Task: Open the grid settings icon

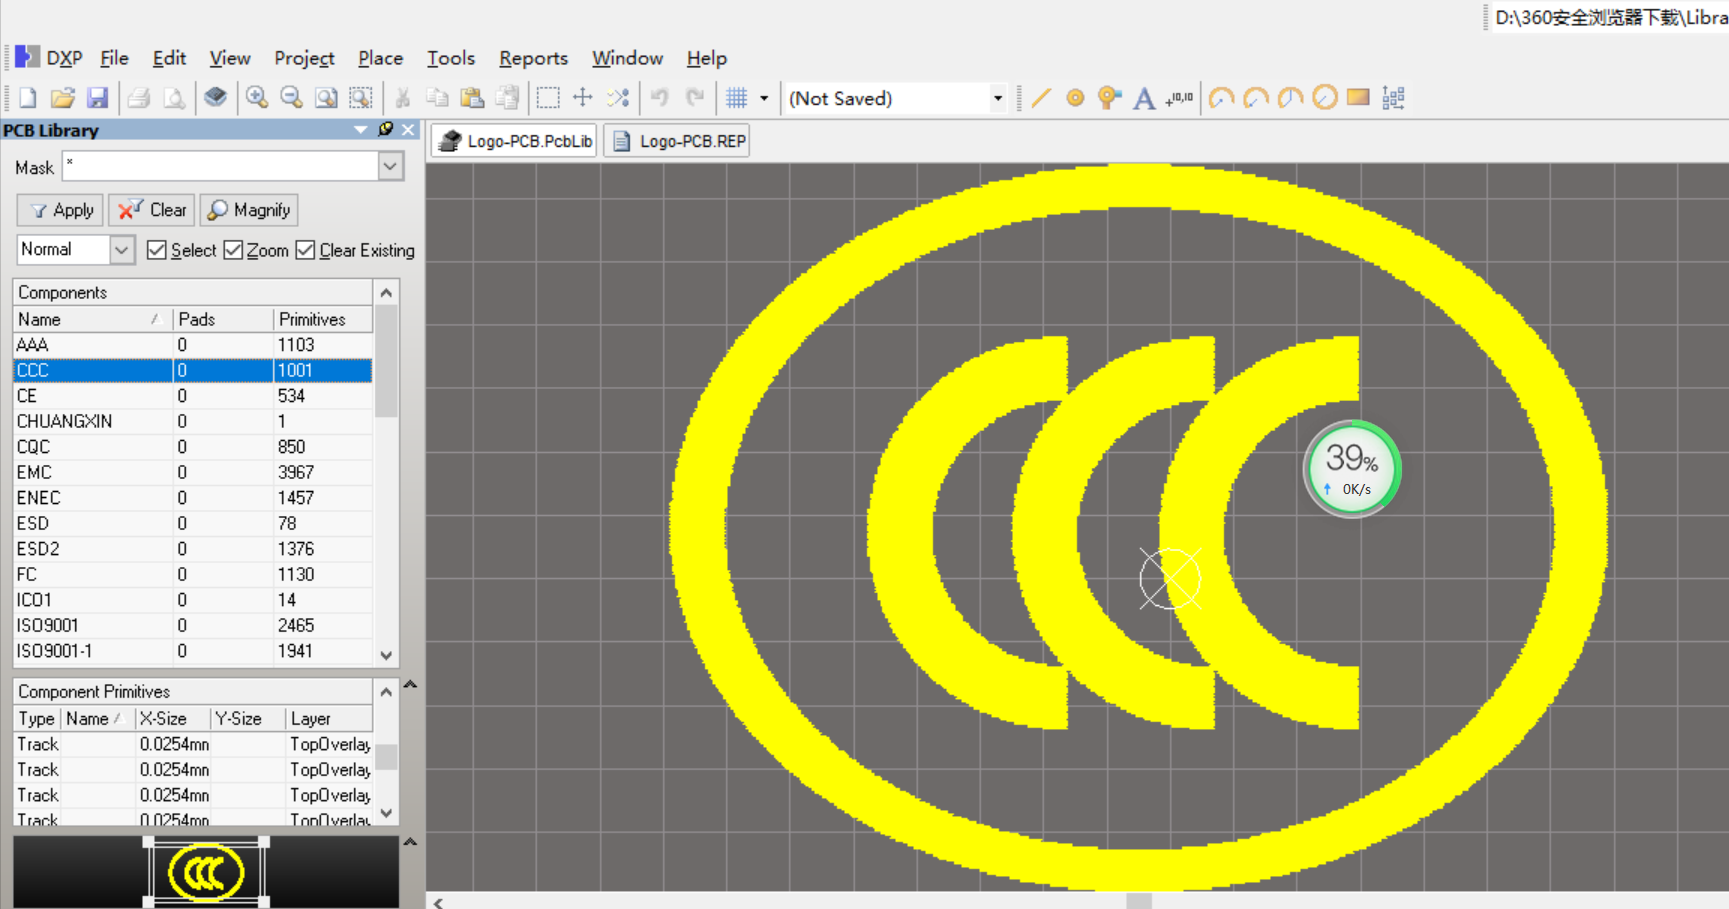Action: [737, 98]
